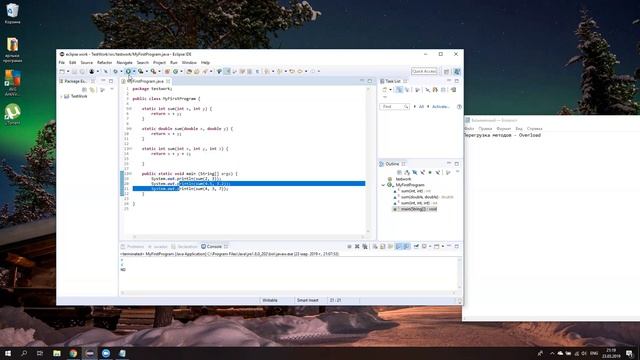Image resolution: width=640 pixels, height=360 pixels.
Task: Open the Run menu
Action: pos(174,62)
